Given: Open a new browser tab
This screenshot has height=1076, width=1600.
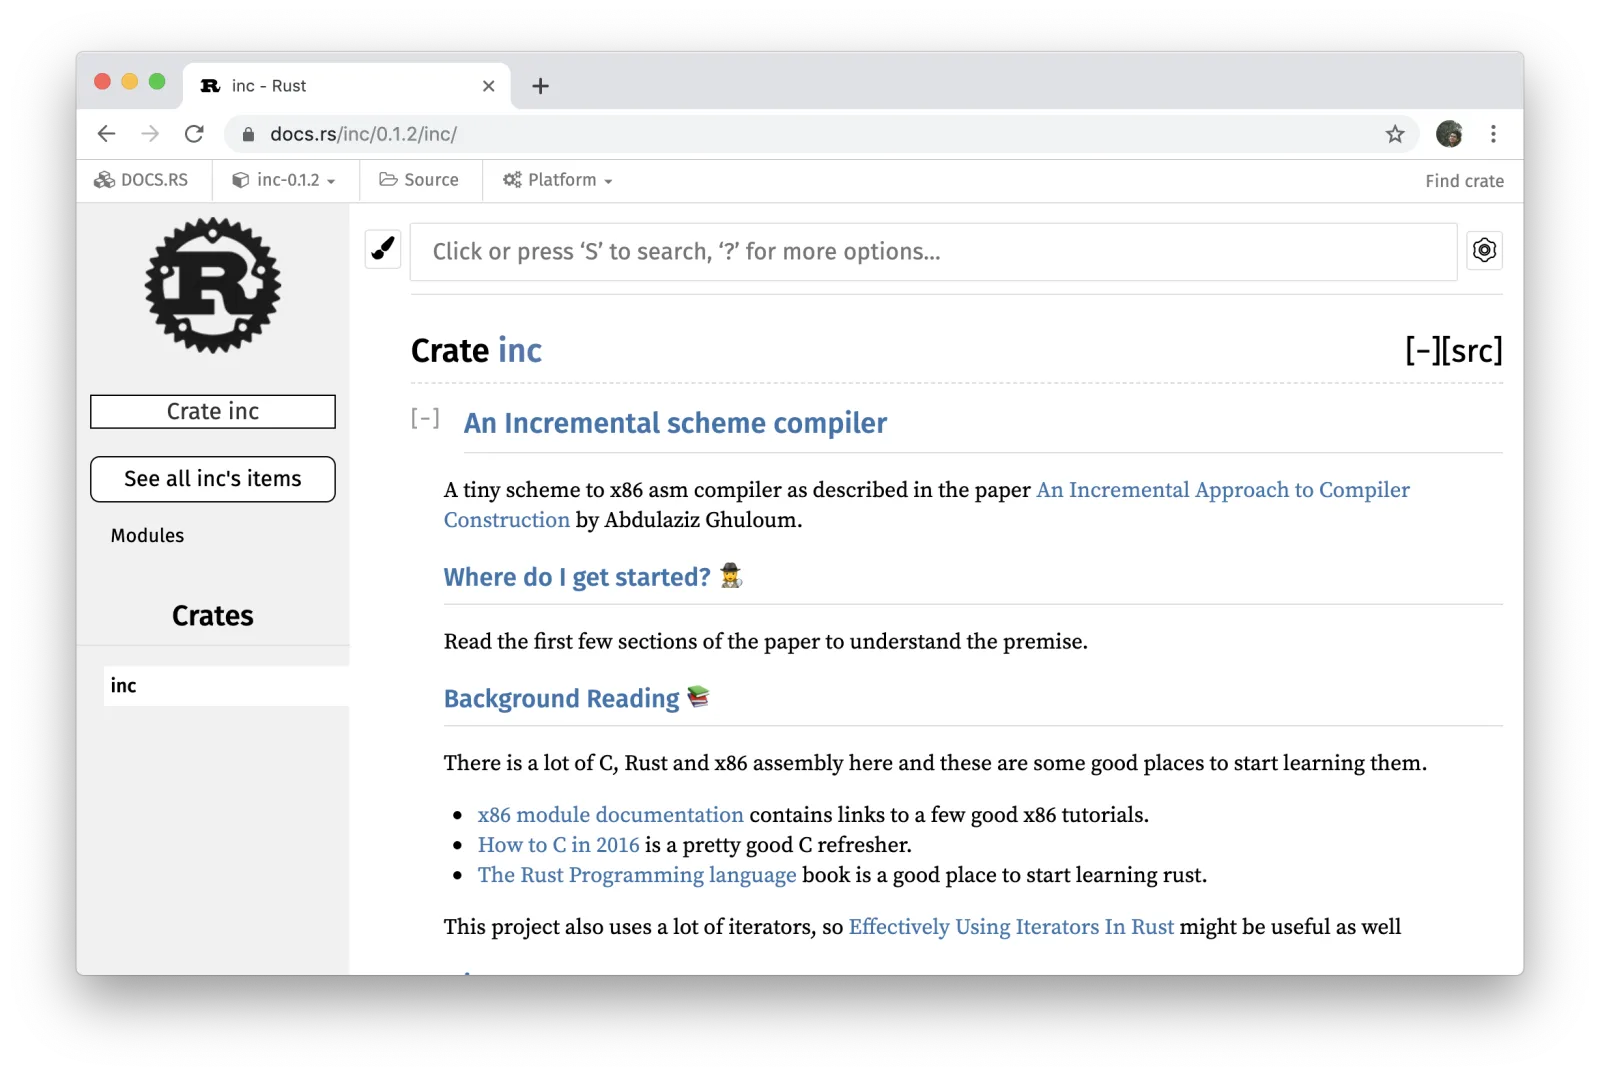Looking at the screenshot, I should tap(540, 86).
